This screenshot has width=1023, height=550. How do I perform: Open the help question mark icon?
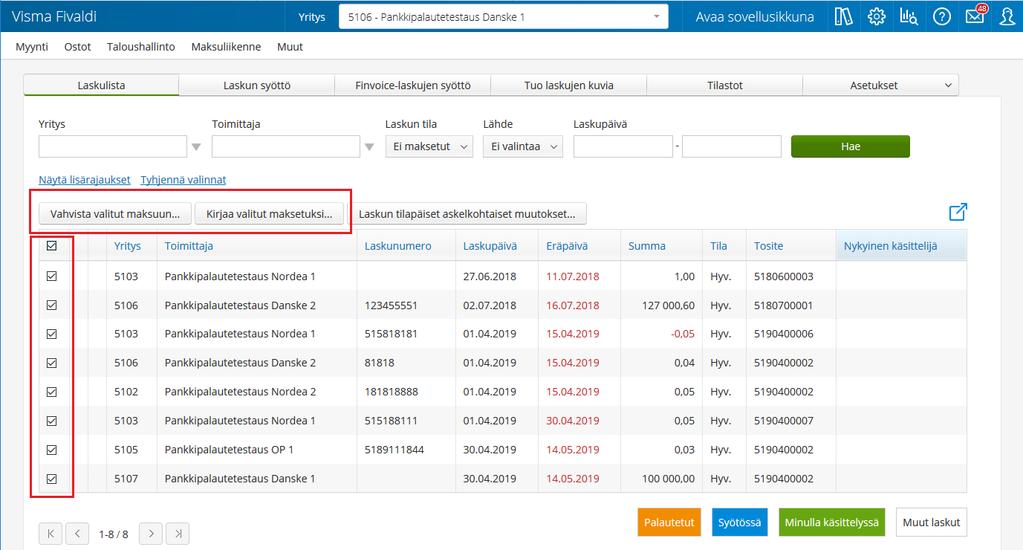941,16
